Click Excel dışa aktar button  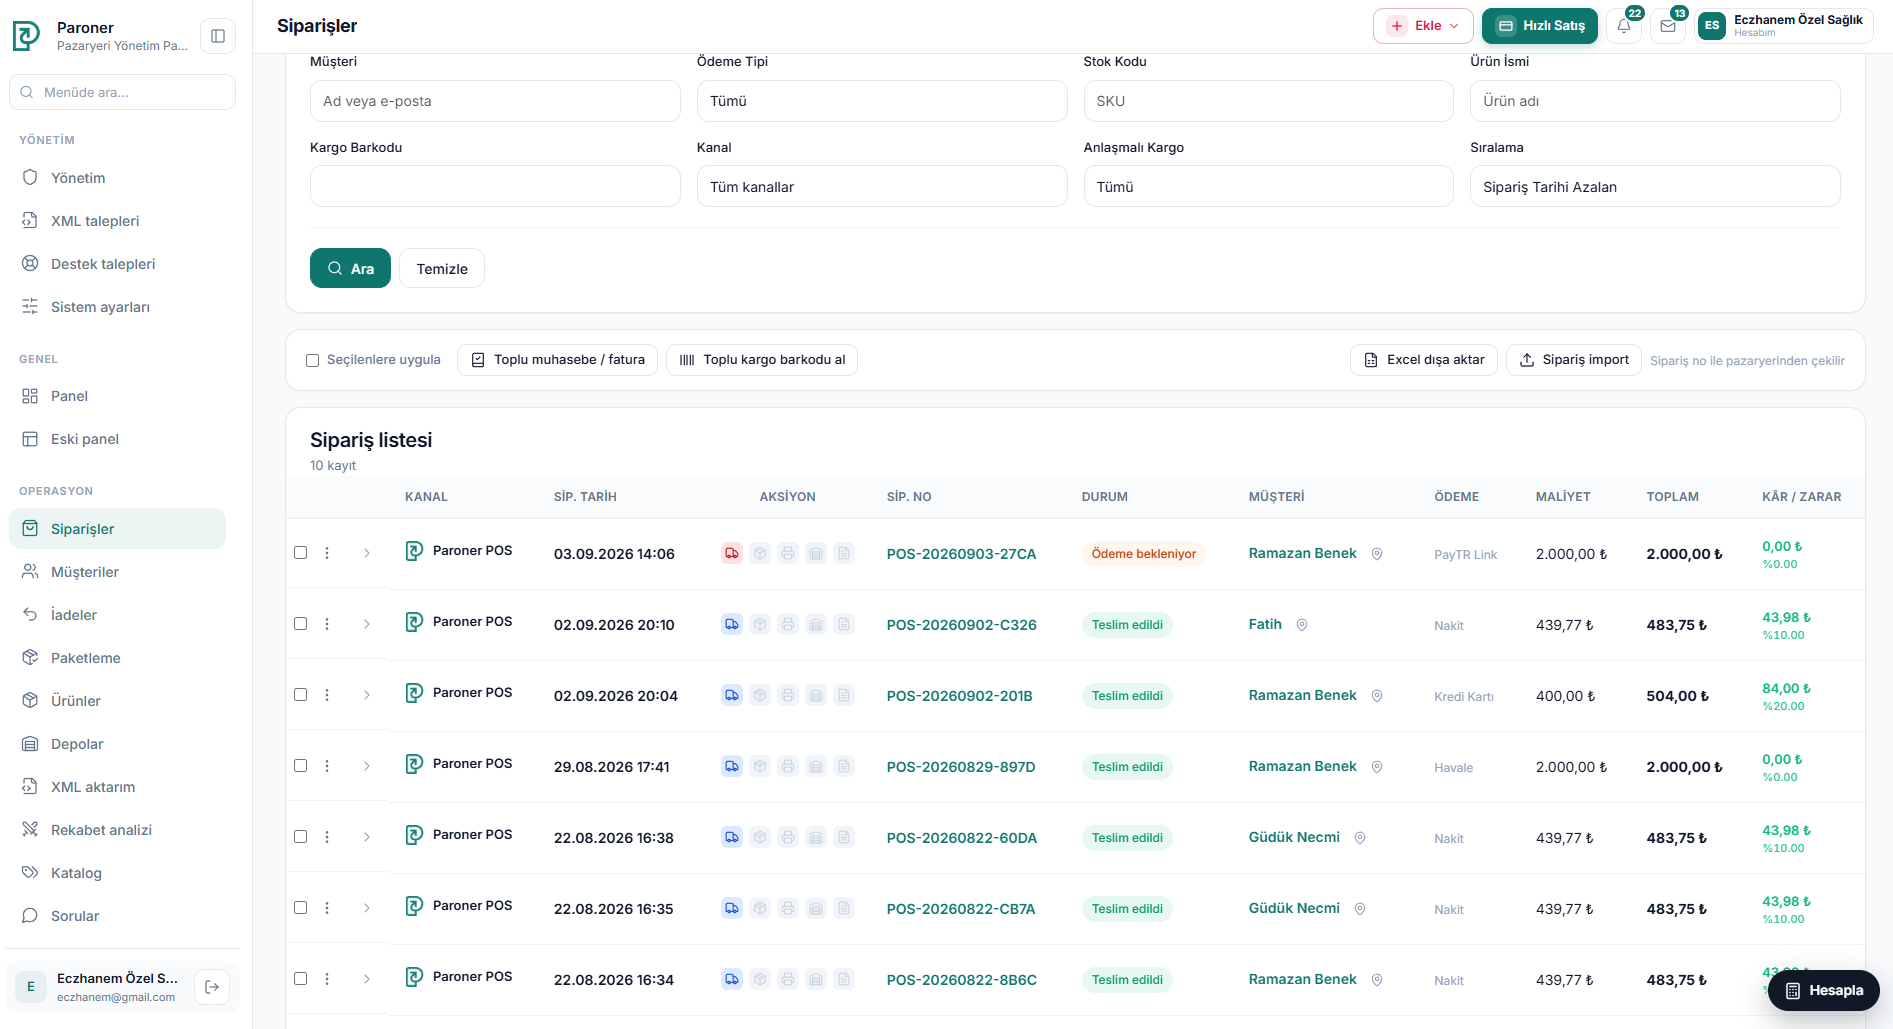tap(1424, 360)
